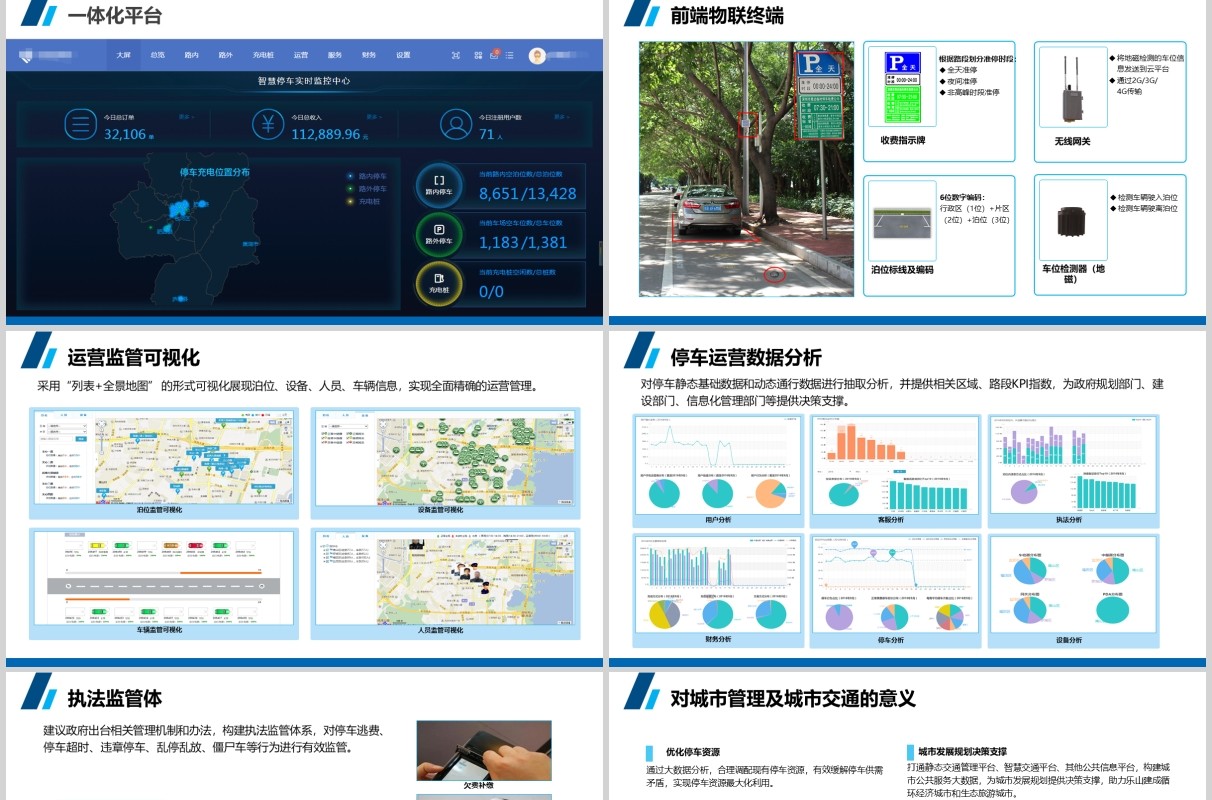Open the 财务分析 chart thumbnail
The height and width of the screenshot is (800, 1212).
(718, 585)
